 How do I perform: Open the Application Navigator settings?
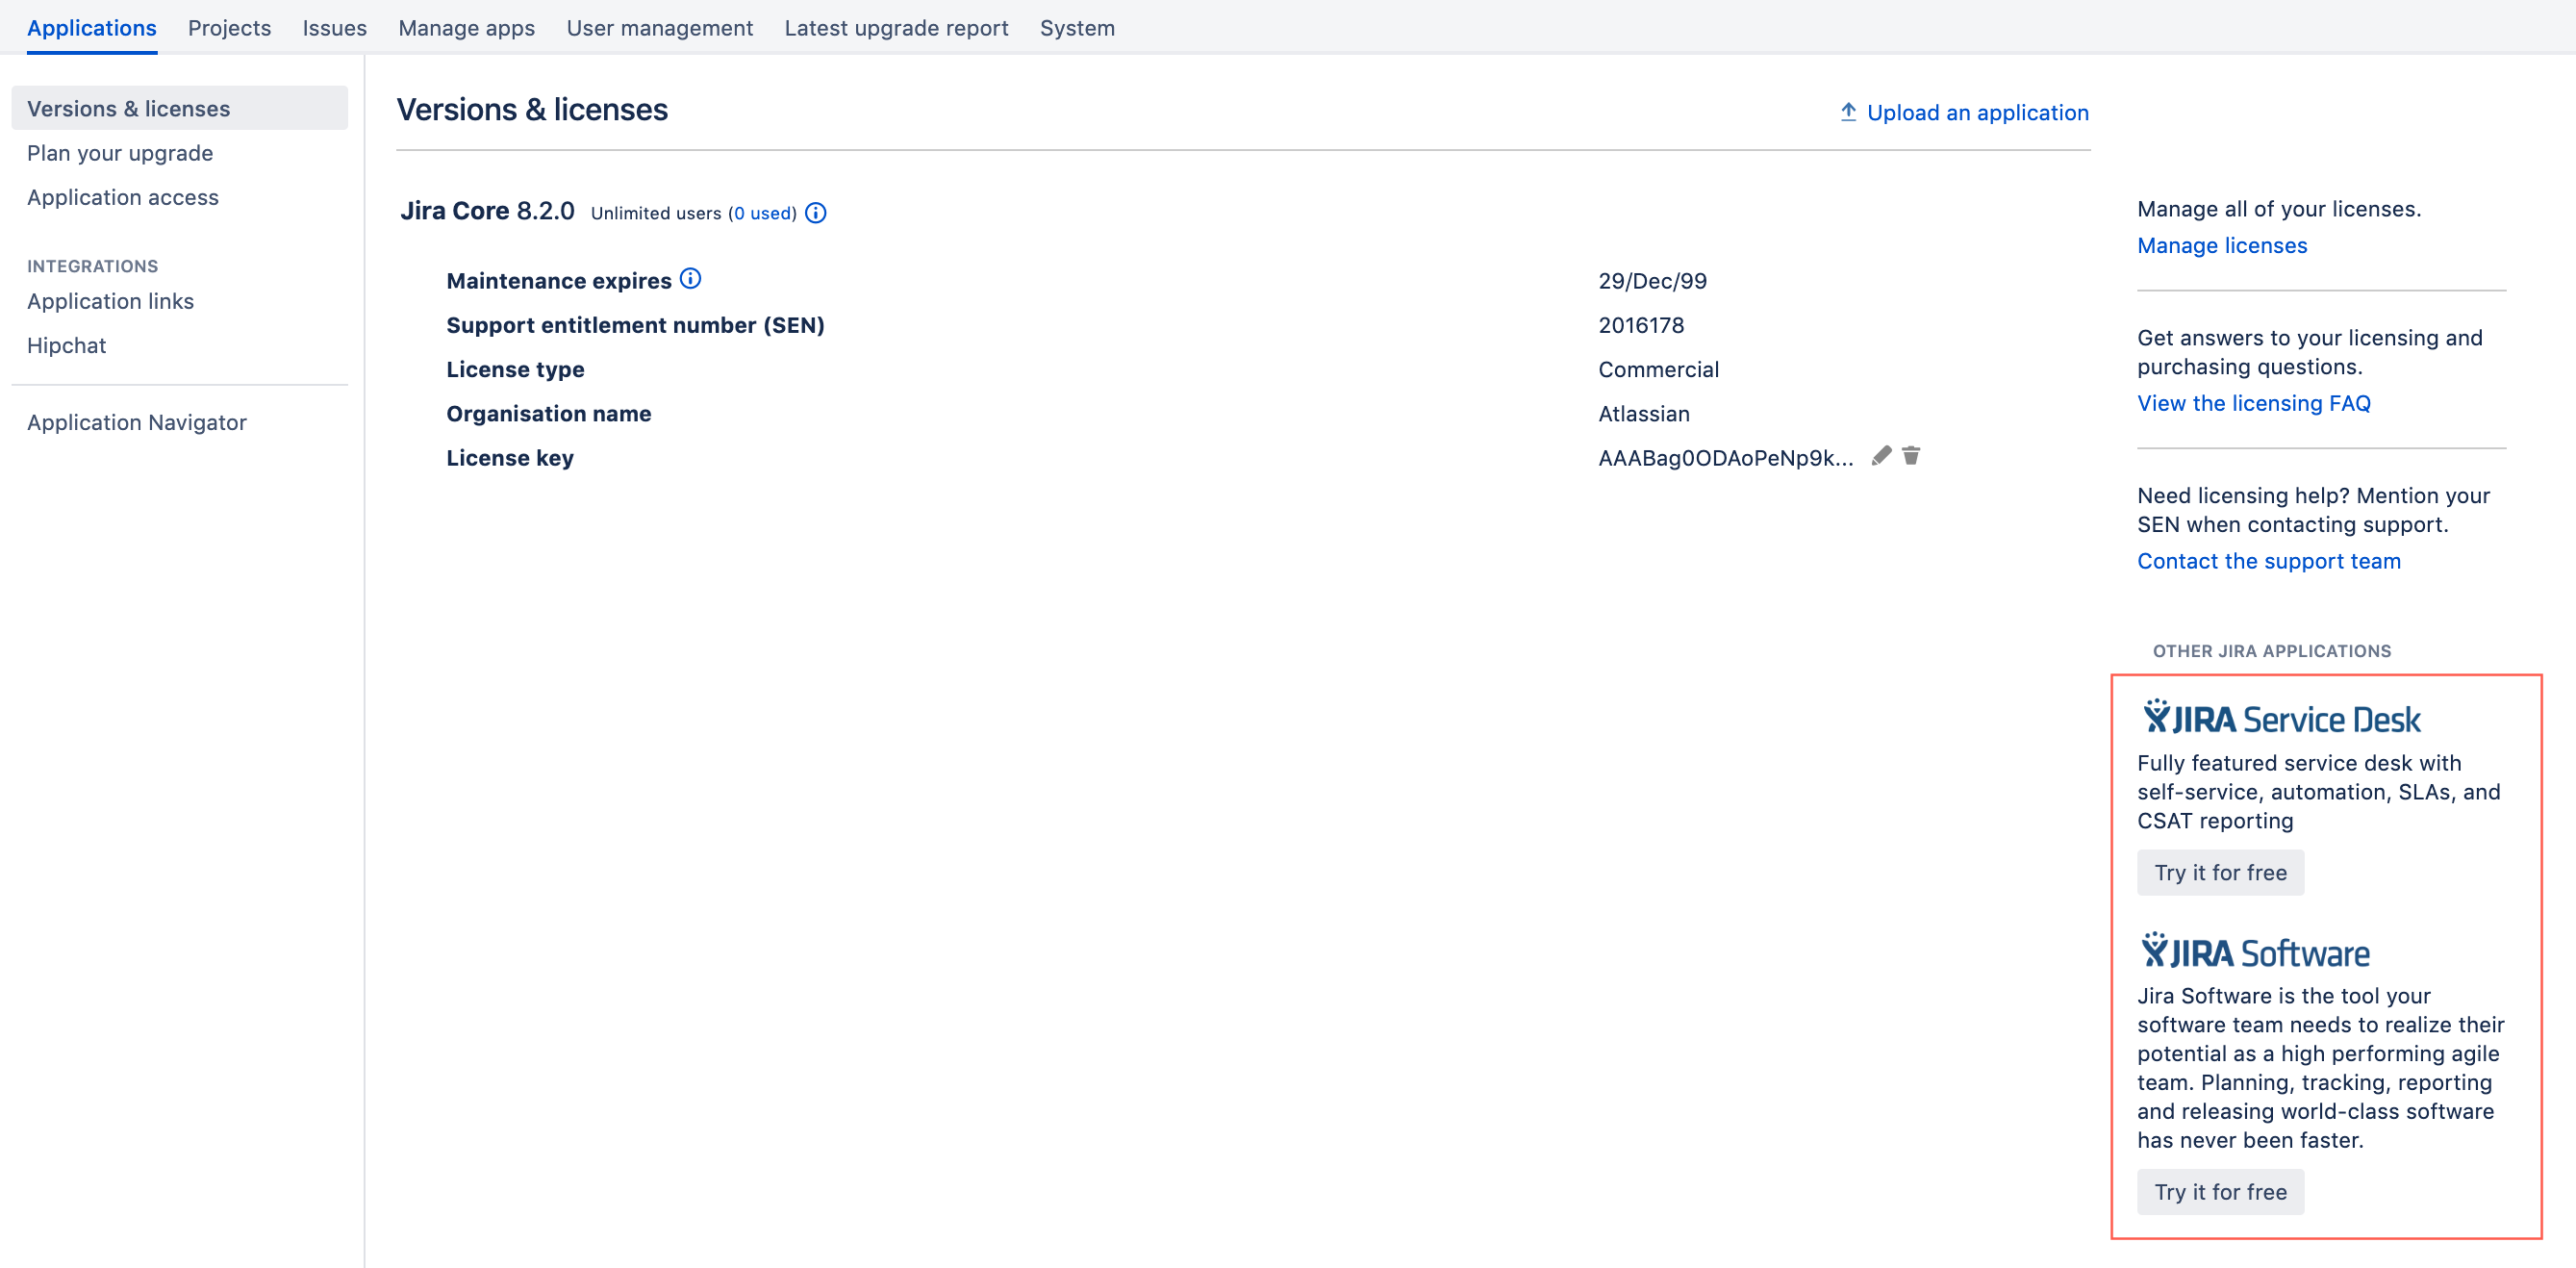pos(137,422)
